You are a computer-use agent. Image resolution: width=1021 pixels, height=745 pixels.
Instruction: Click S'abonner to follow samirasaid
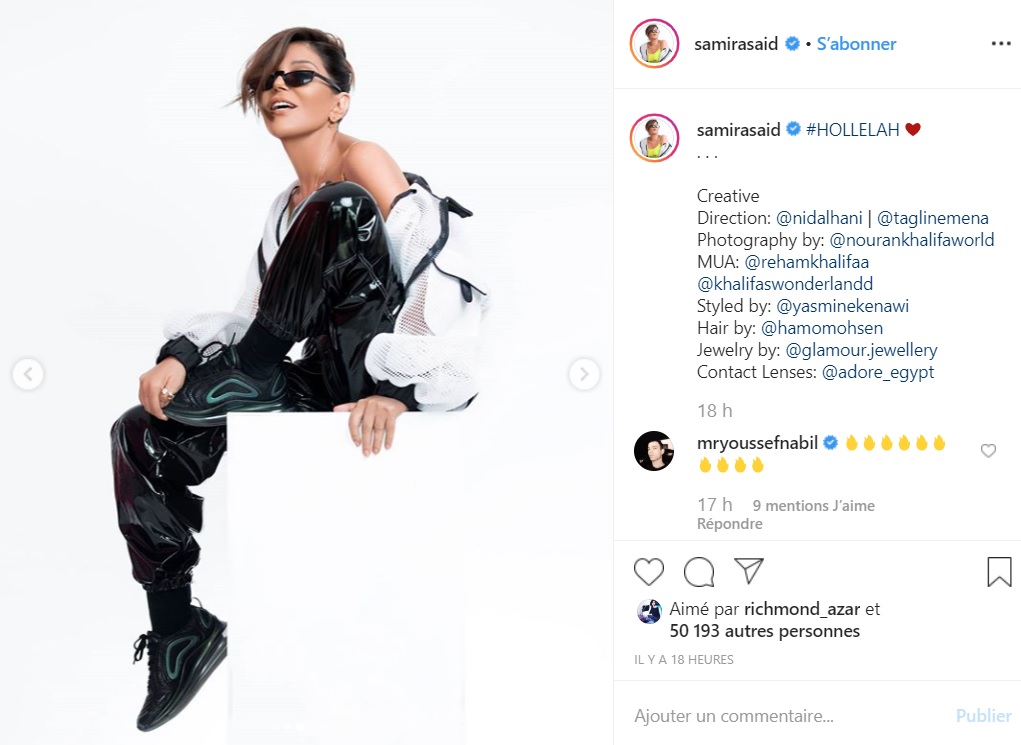(x=856, y=44)
